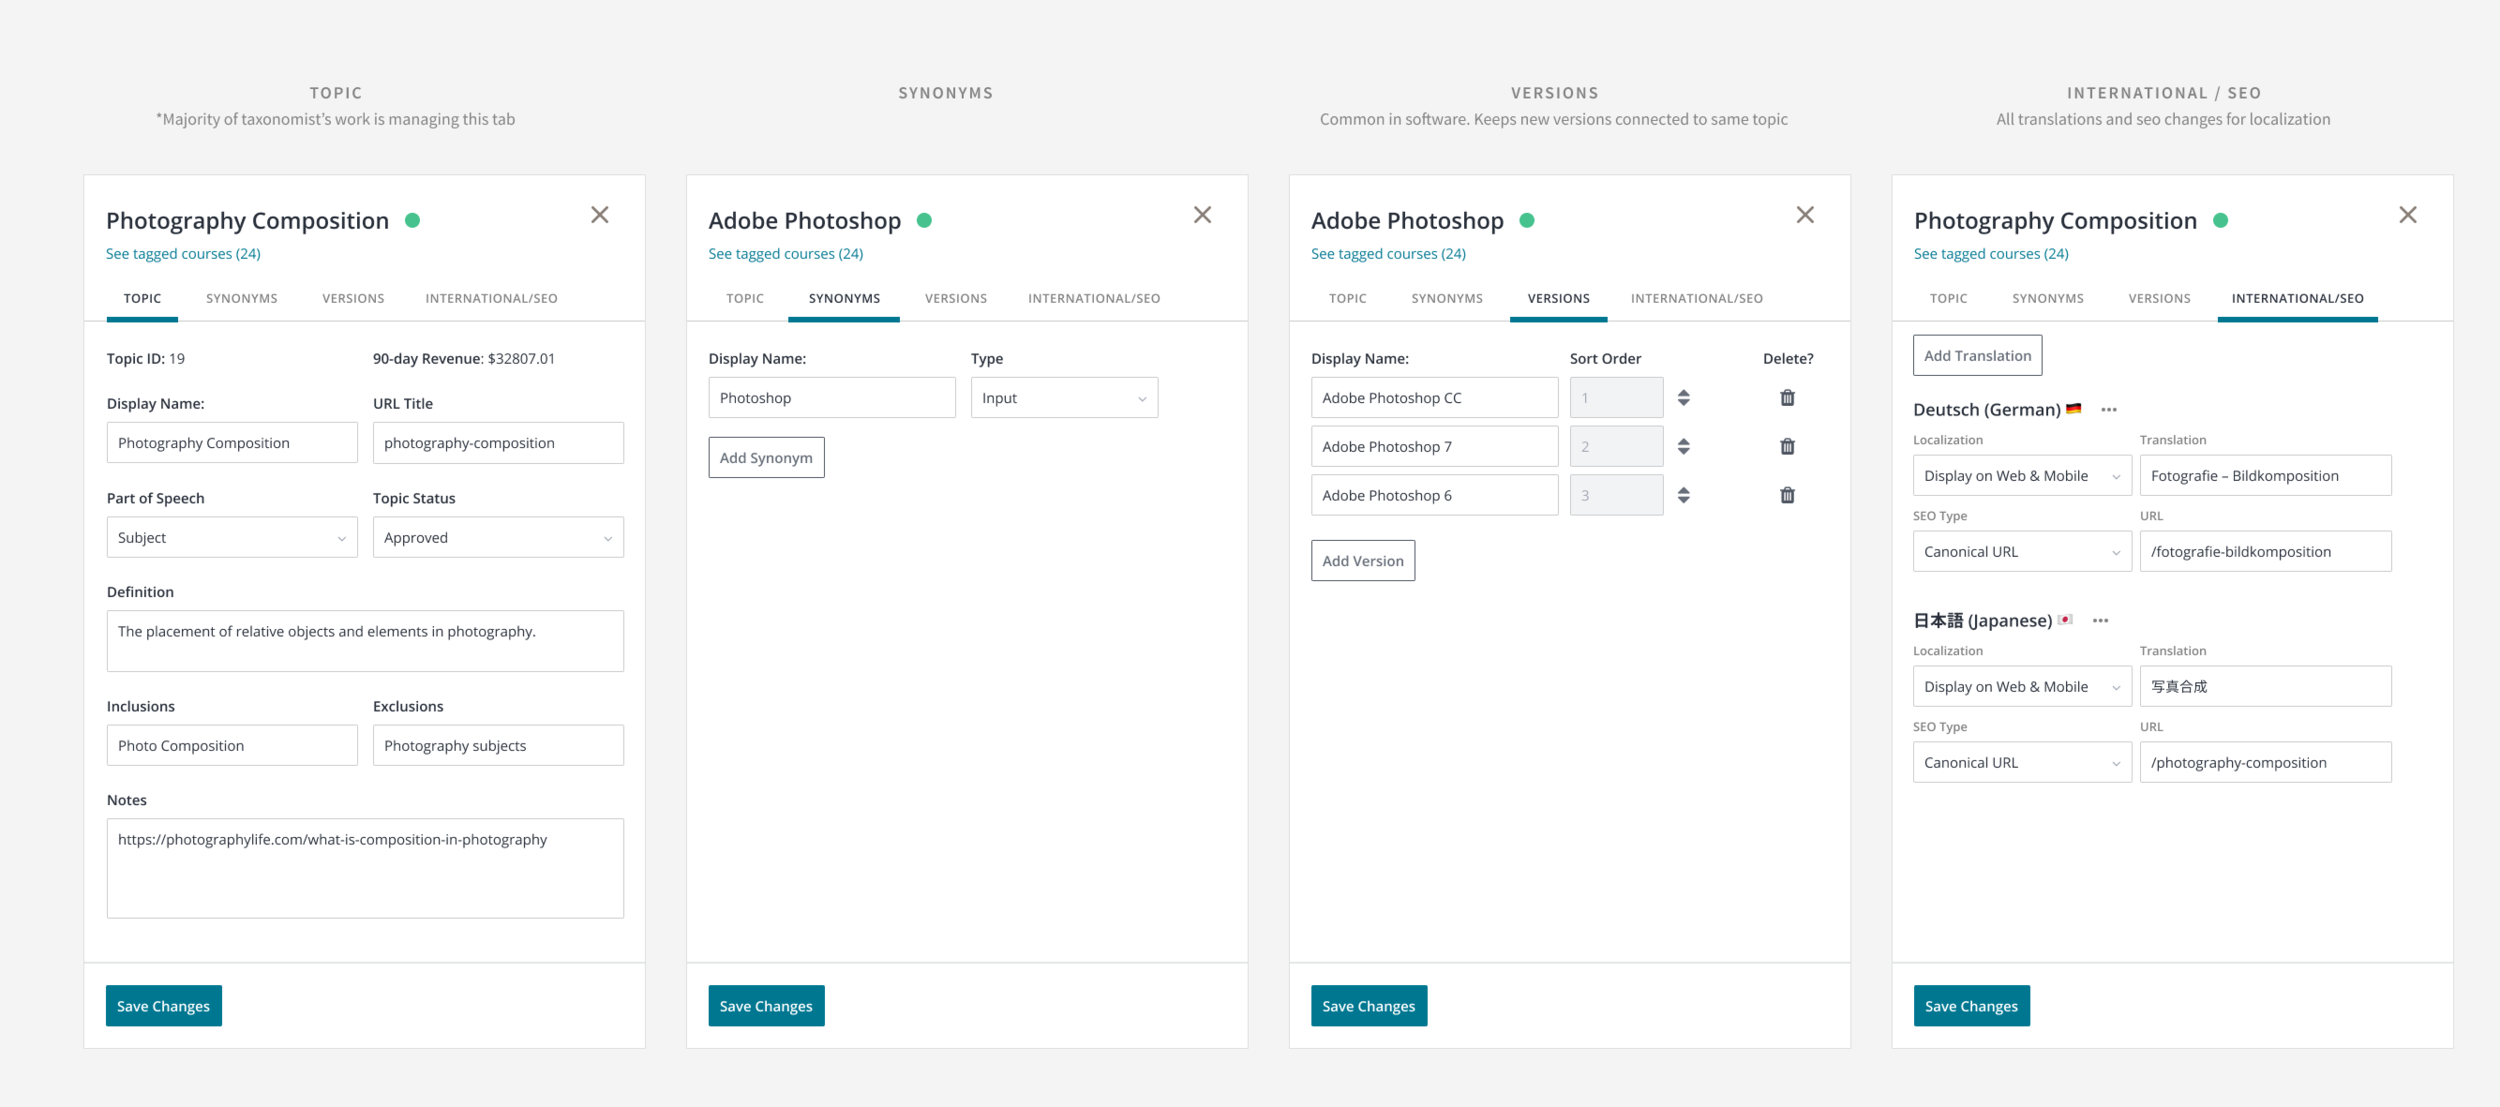
Task: Click into the Definition text area
Action: [x=365, y=641]
